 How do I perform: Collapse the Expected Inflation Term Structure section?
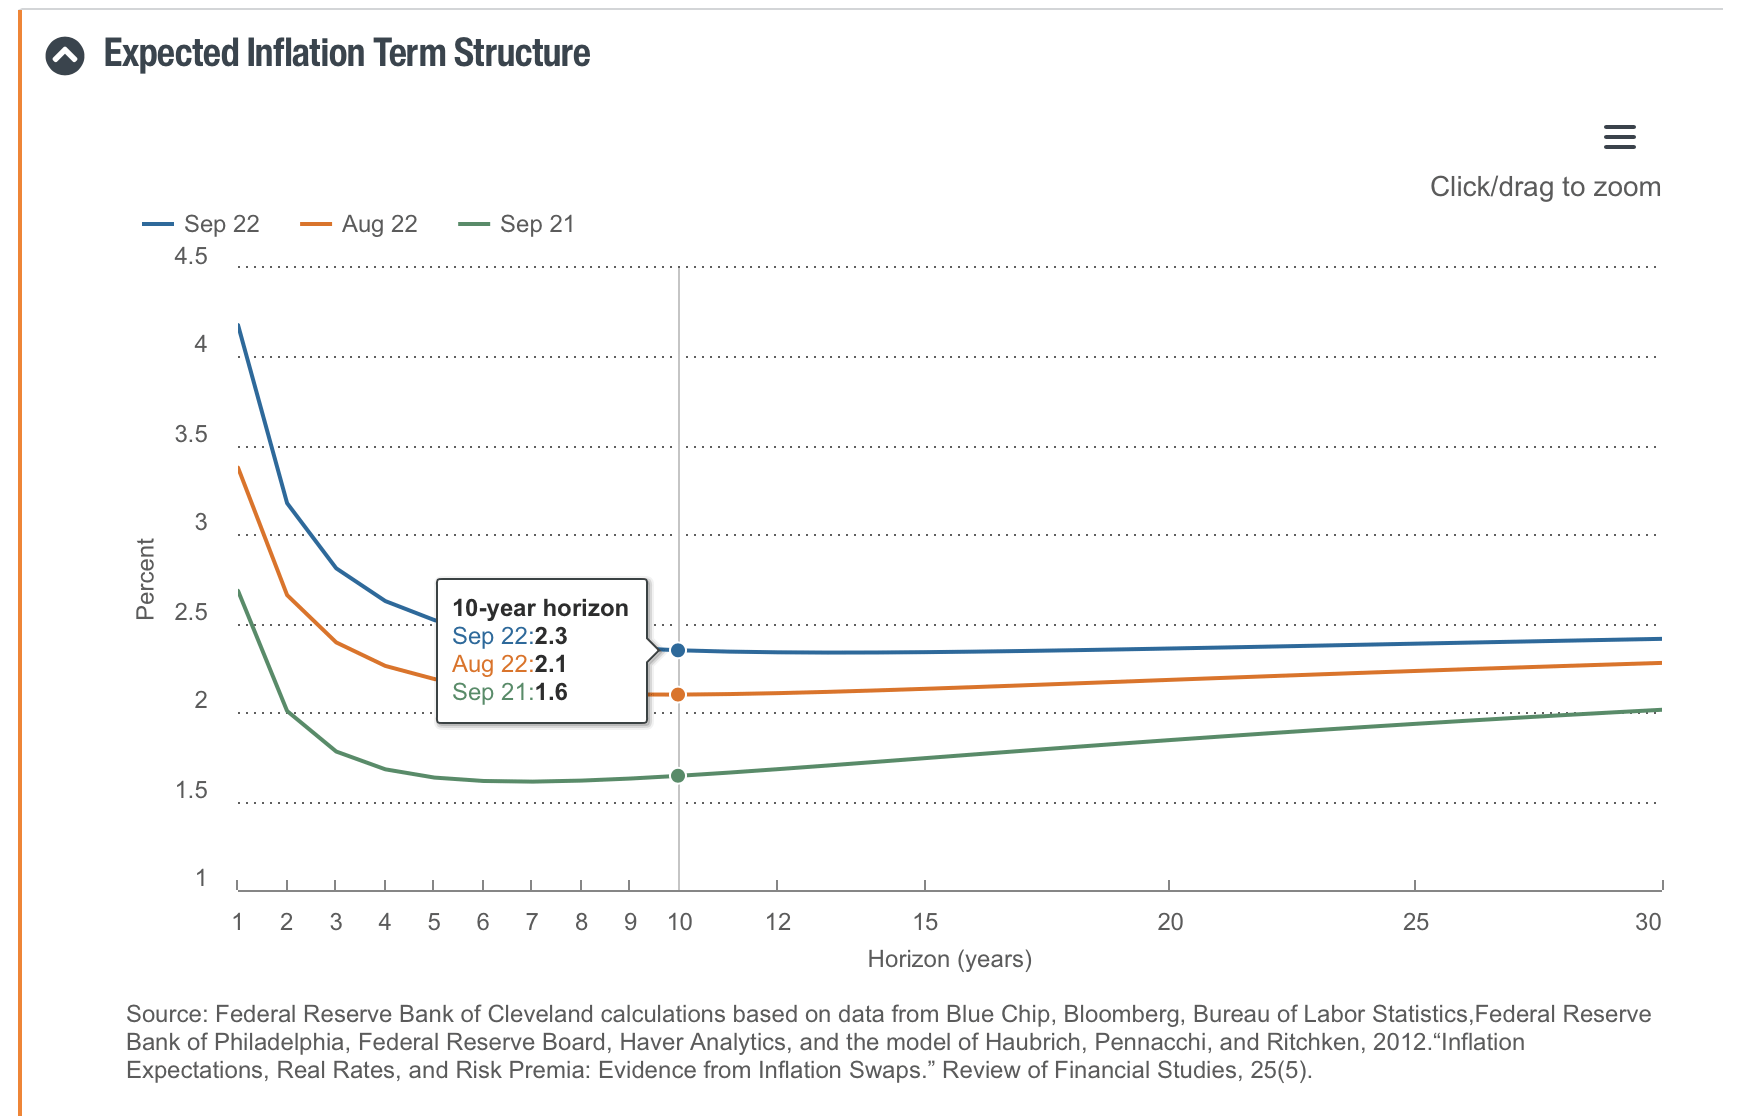click(x=65, y=56)
